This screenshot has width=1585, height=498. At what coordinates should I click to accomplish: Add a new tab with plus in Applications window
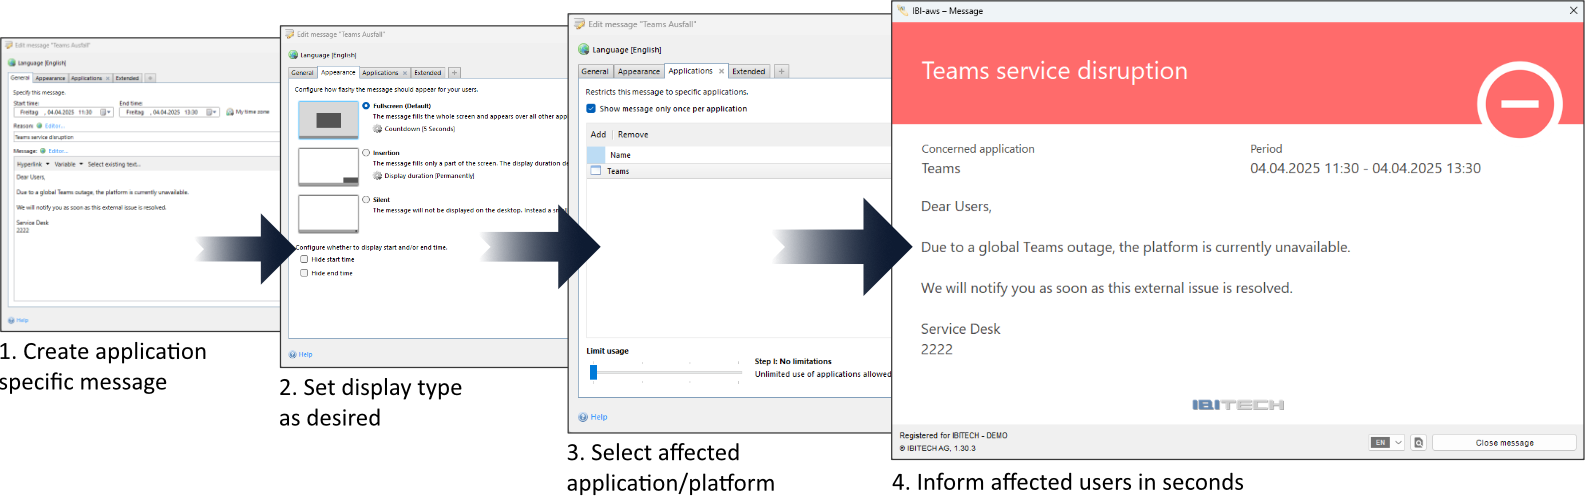pyautogui.click(x=781, y=71)
